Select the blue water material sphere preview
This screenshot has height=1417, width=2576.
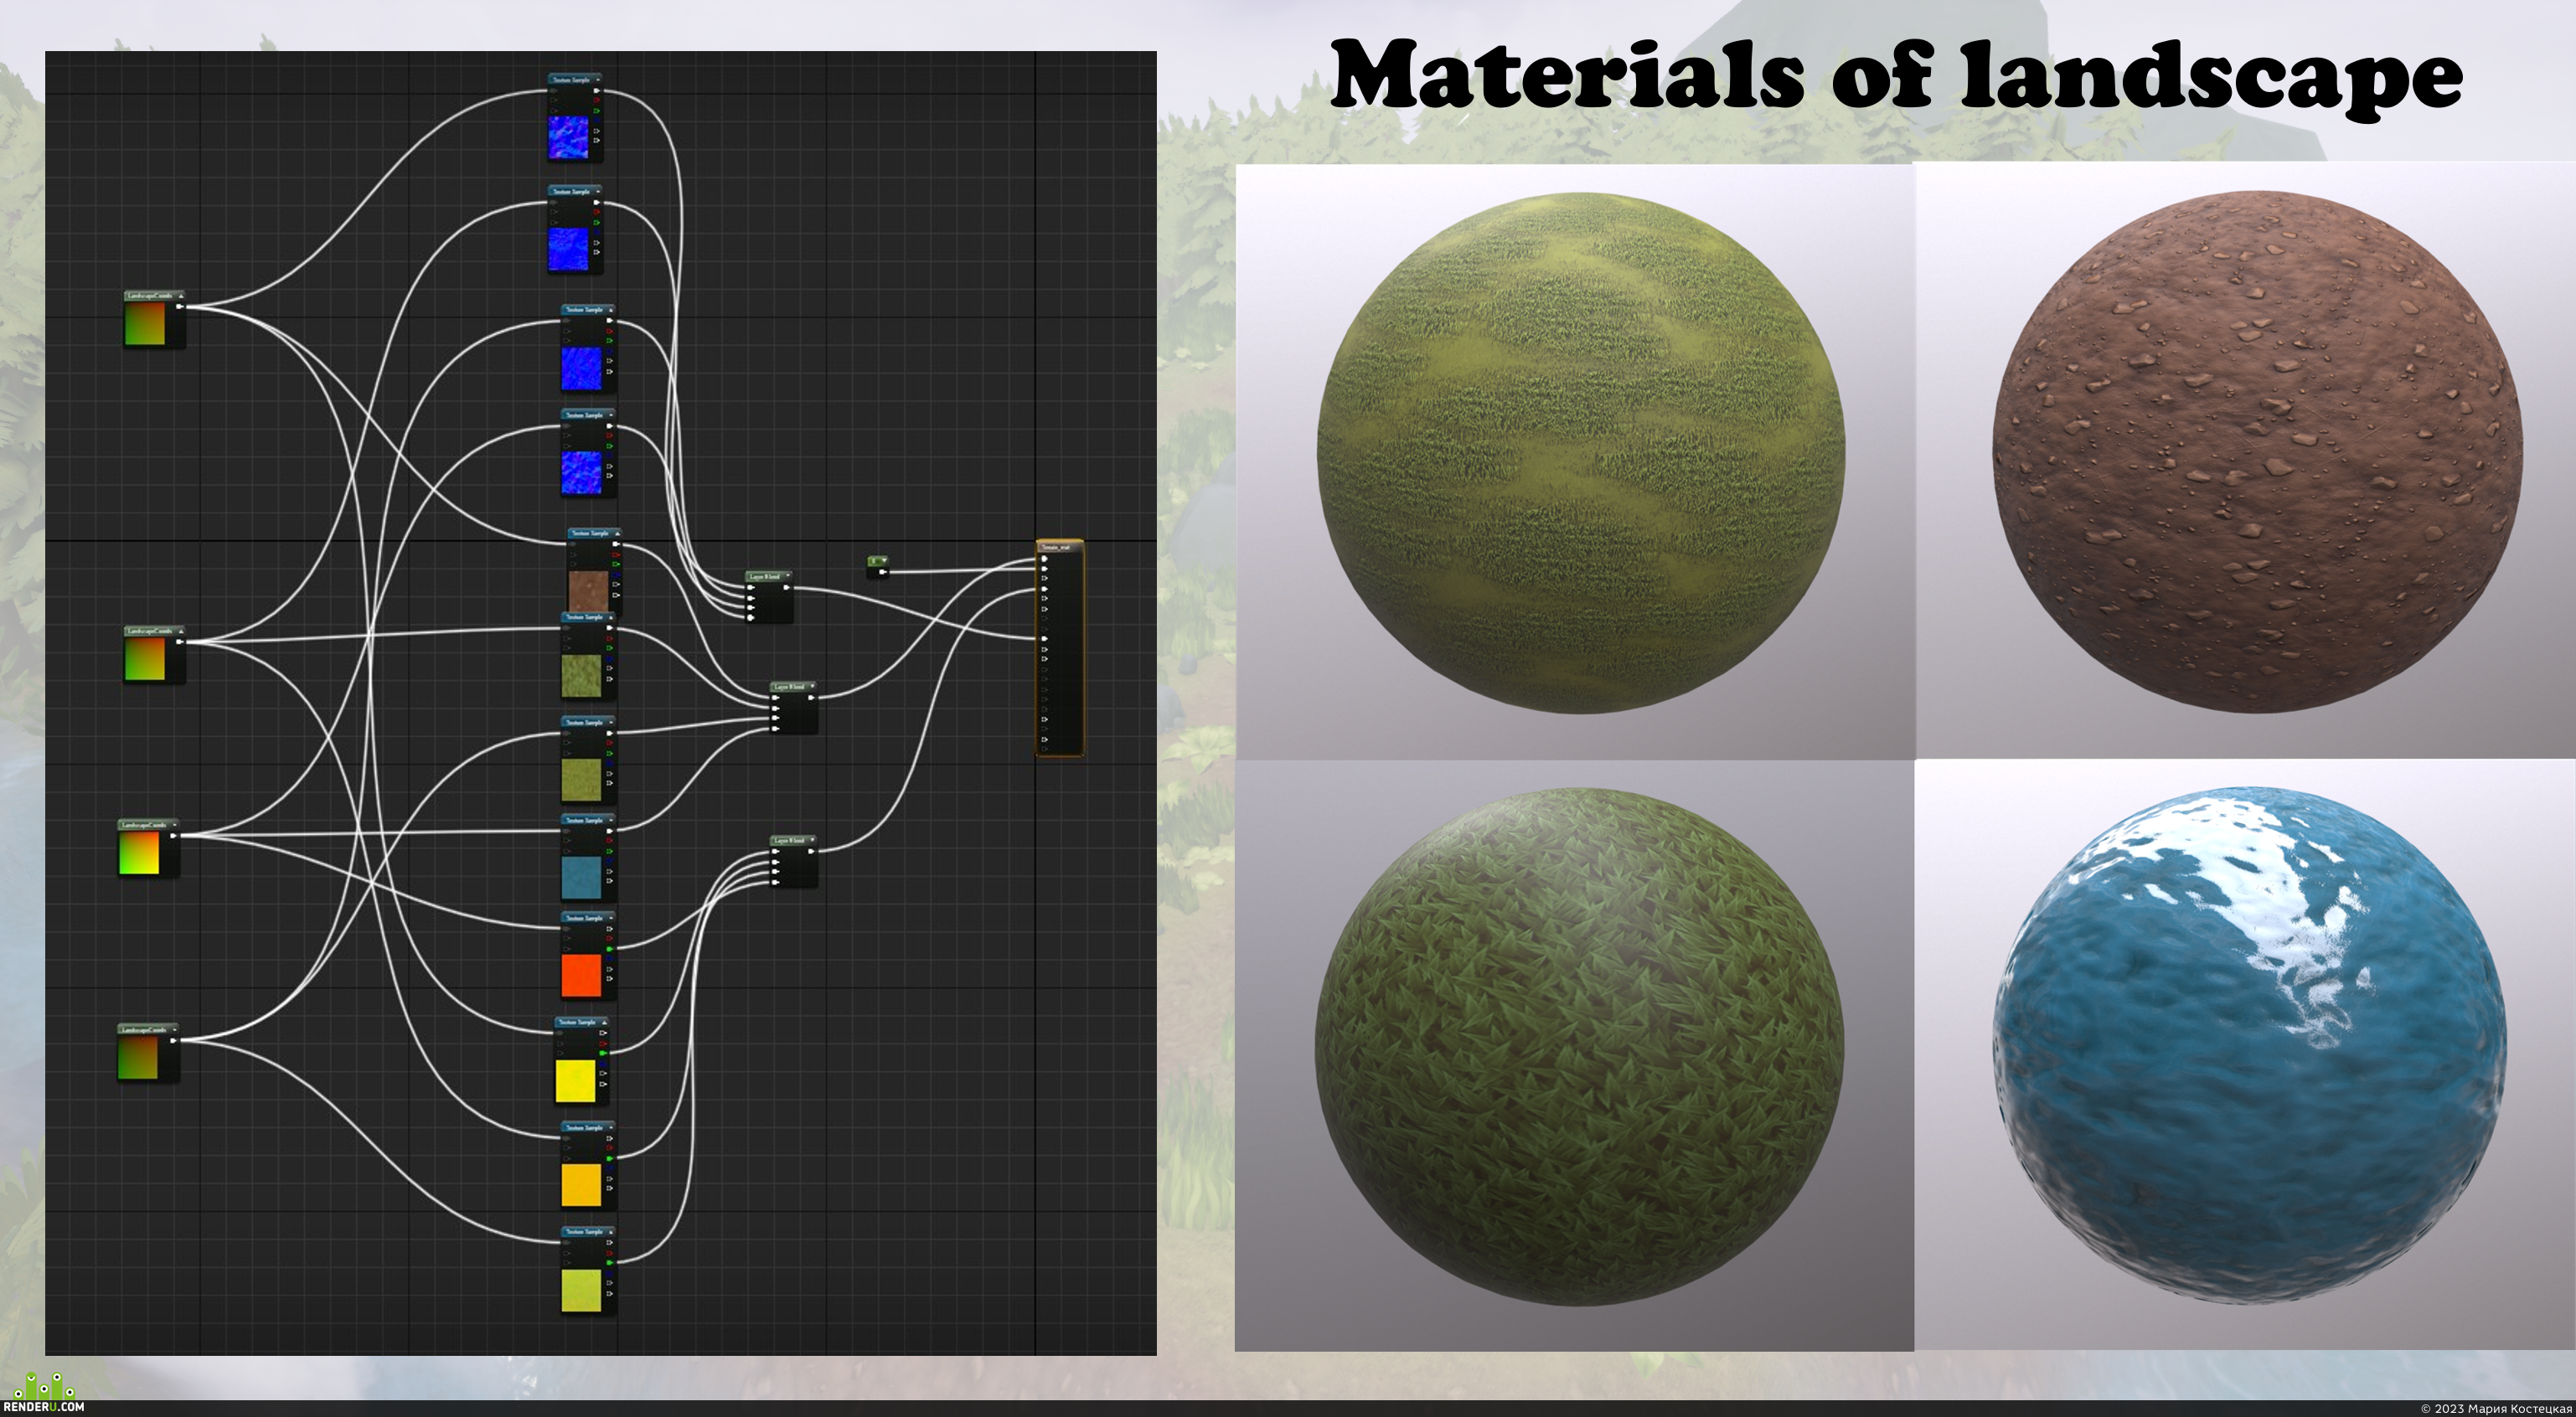point(2250,1045)
